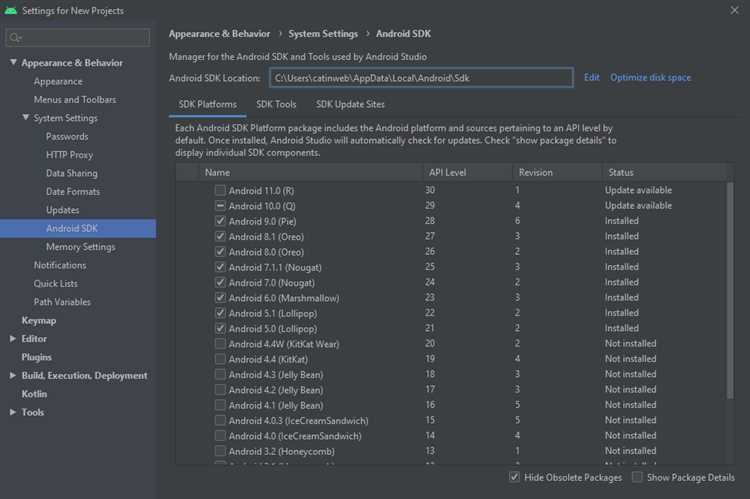The width and height of the screenshot is (750, 499).
Task: Click the Edit link for the SDK location
Action: pyautogui.click(x=592, y=78)
